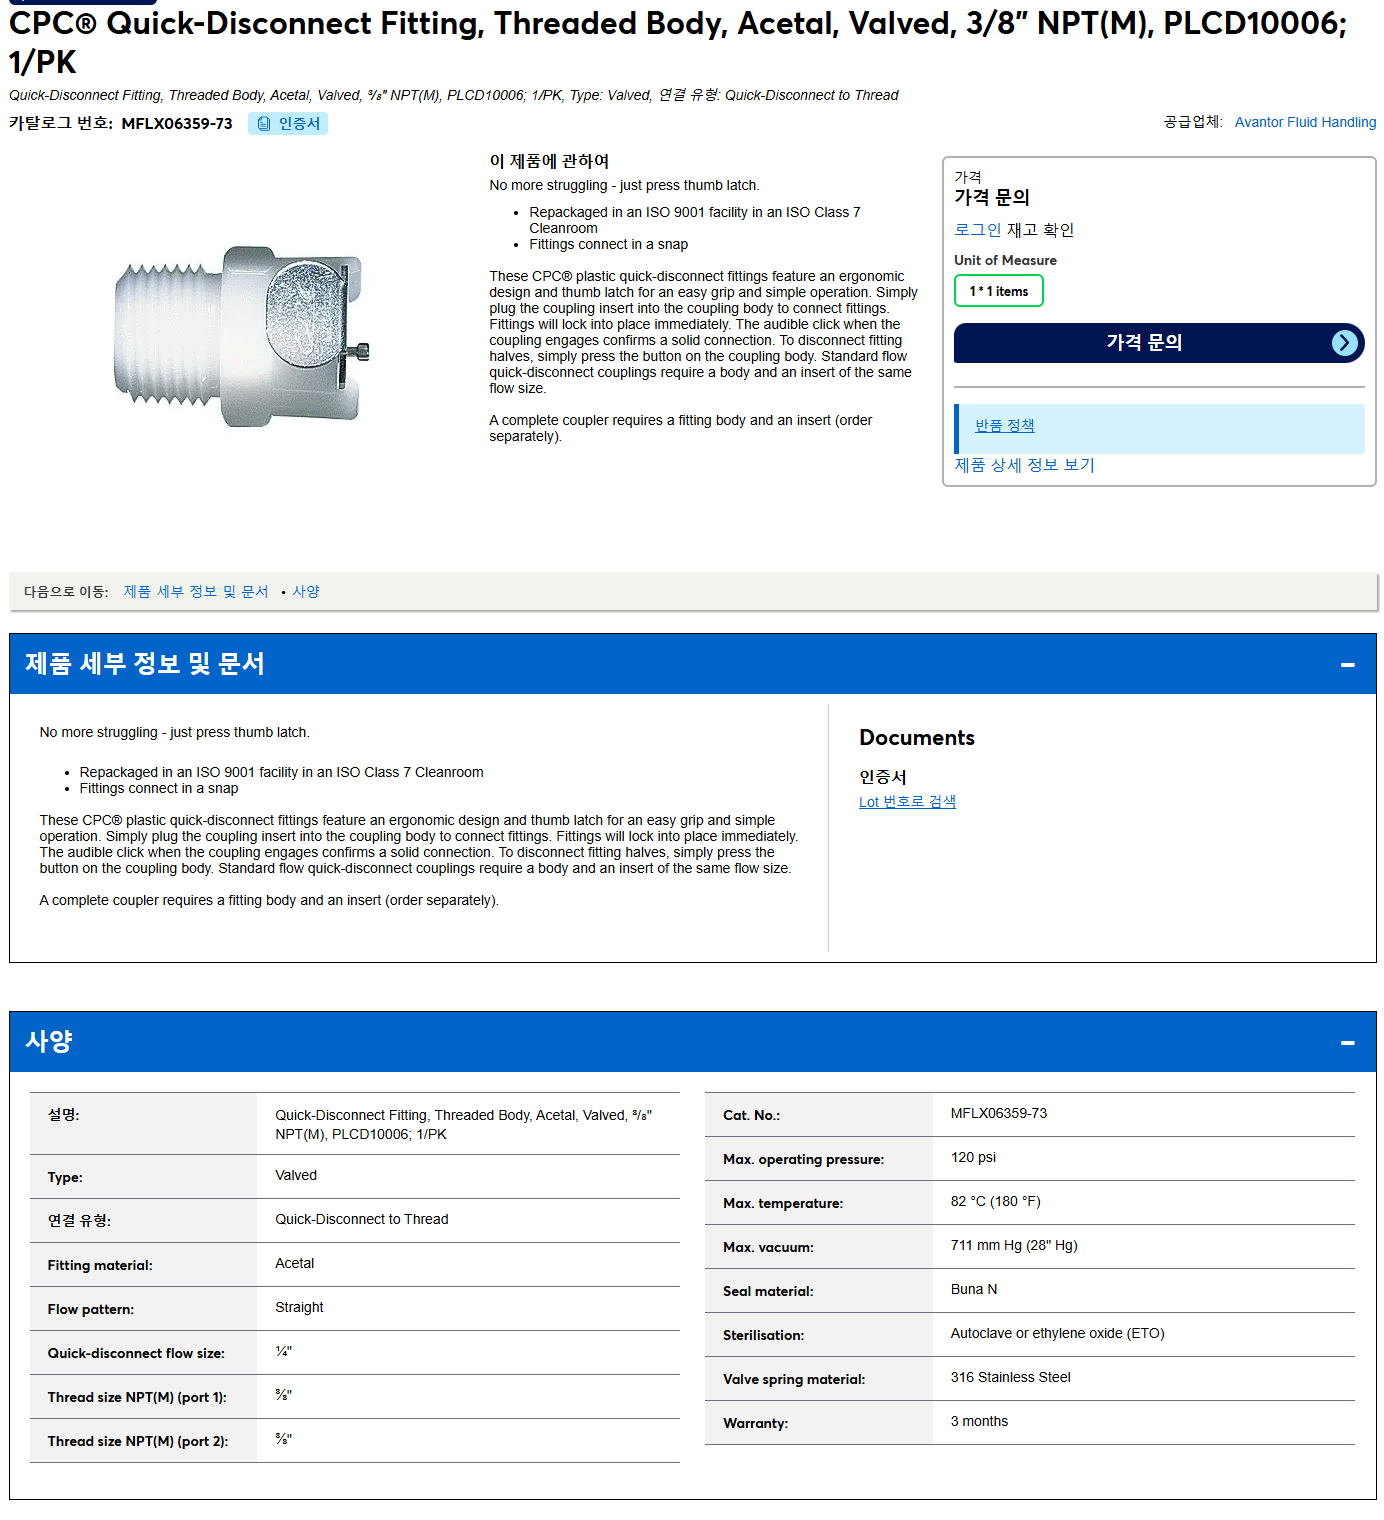Click the 'Fitting material' value Acetal

pos(295,1264)
